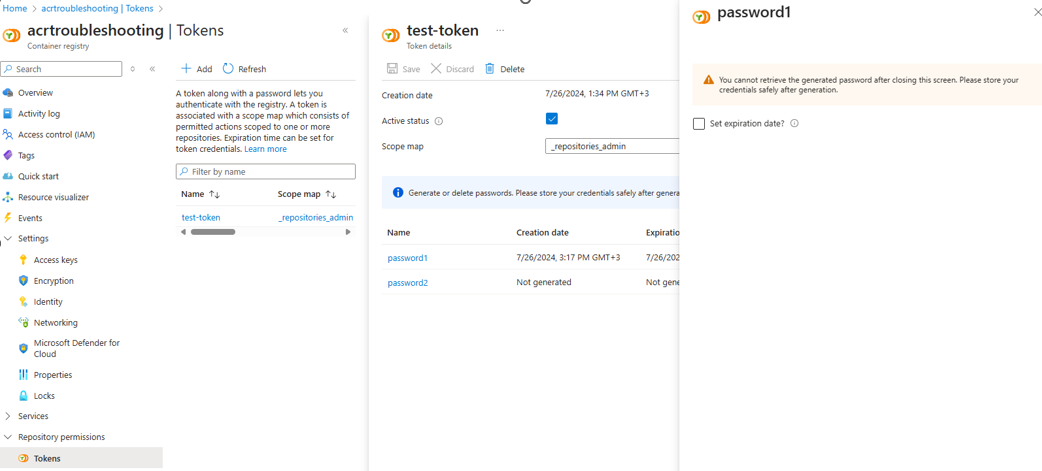1042x471 pixels.
Task: Open Access keys in the Settings sidebar
Action: point(55,260)
